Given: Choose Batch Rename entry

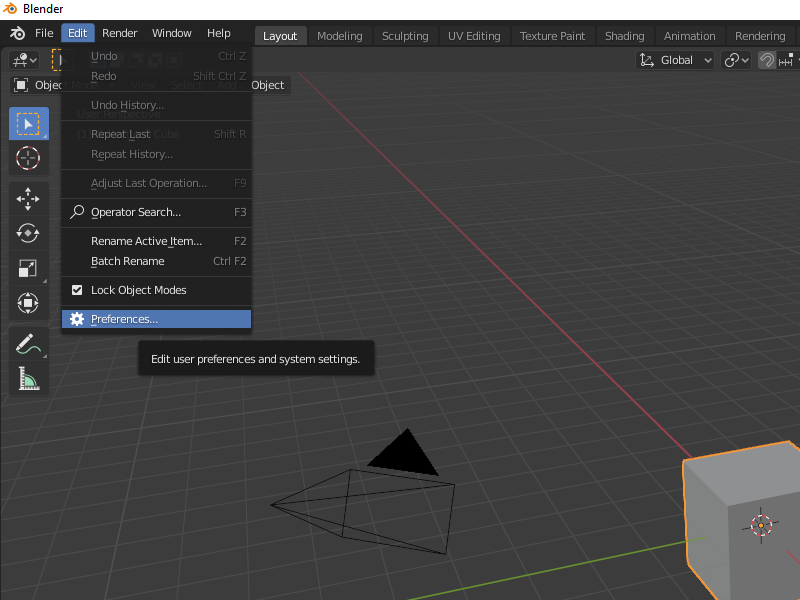Looking at the screenshot, I should [156, 261].
